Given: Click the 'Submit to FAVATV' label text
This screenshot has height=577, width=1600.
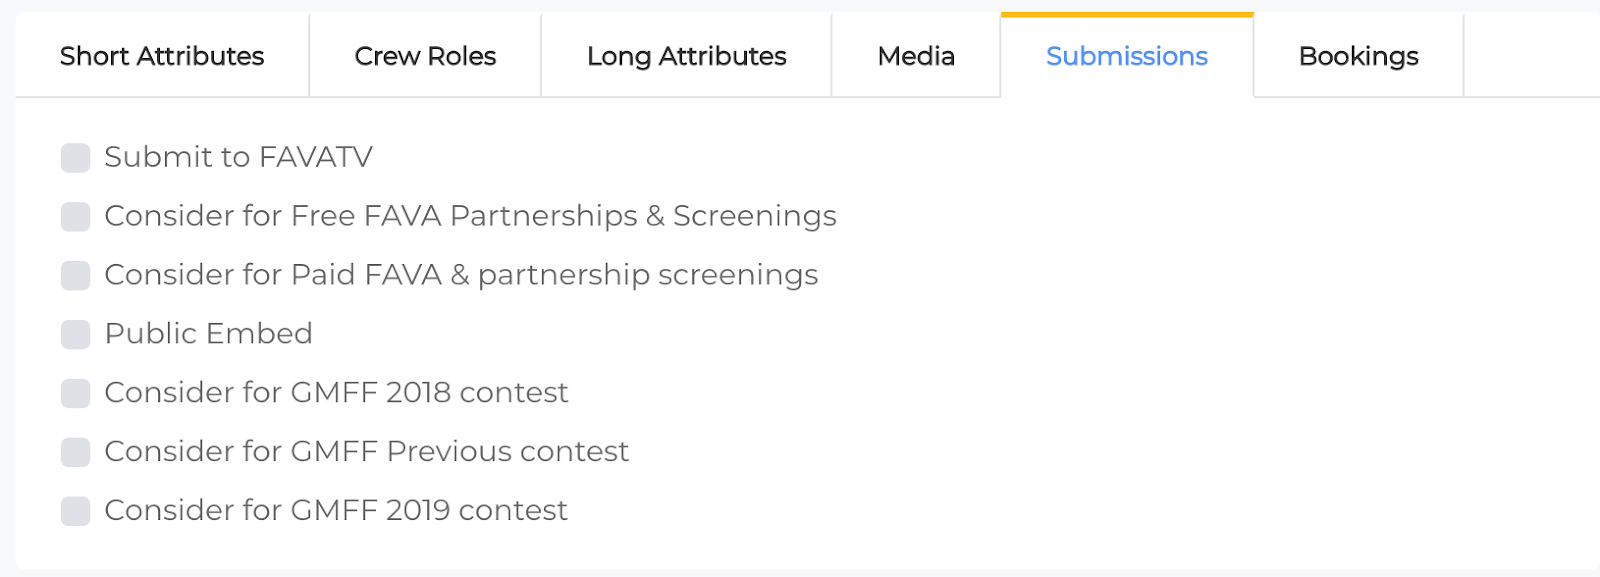Looking at the screenshot, I should (x=238, y=157).
